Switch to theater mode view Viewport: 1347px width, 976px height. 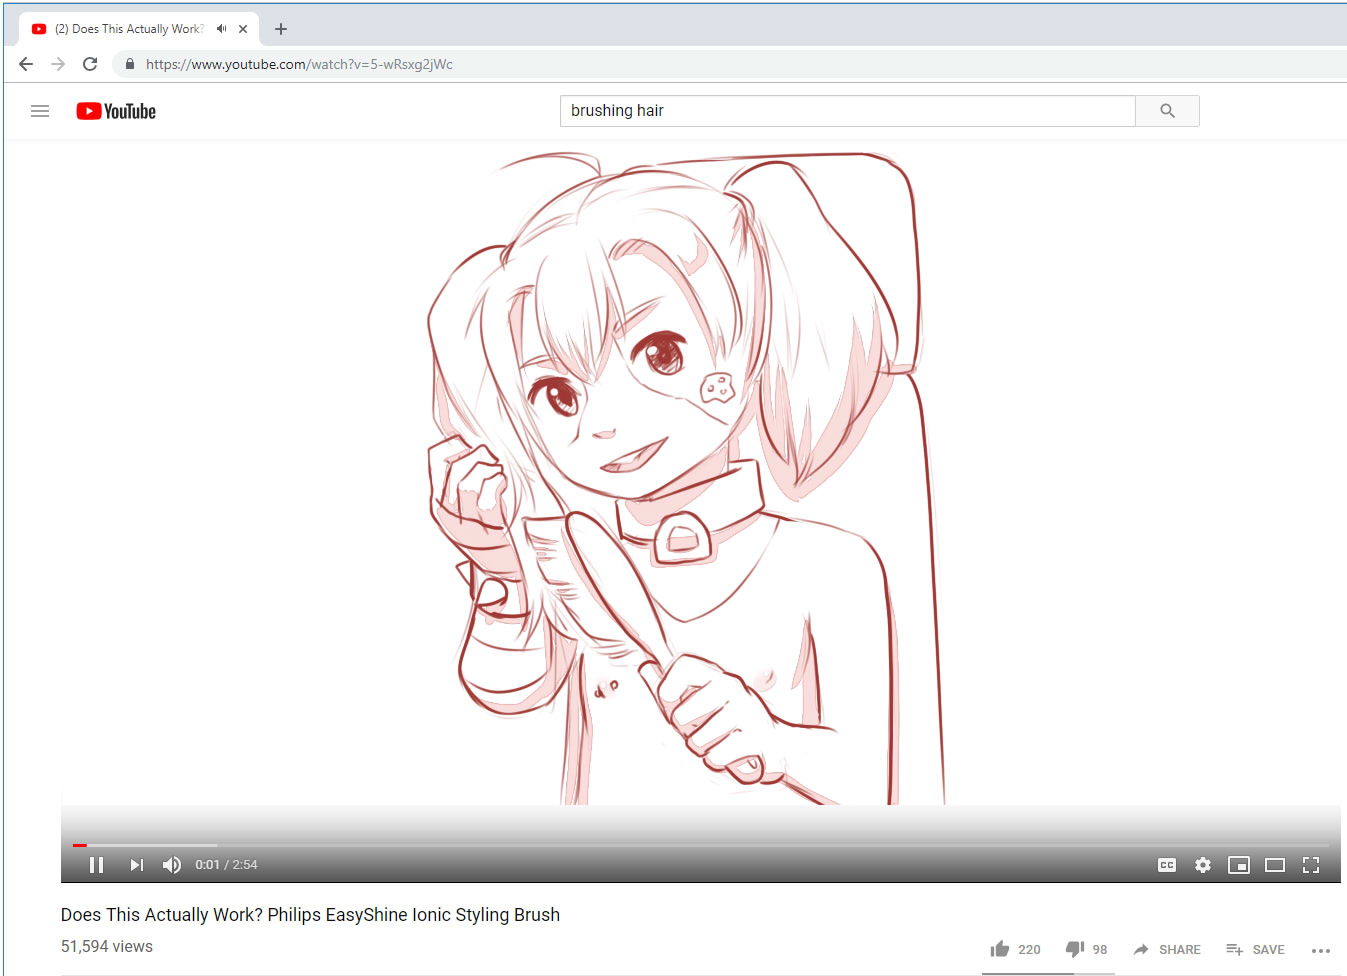click(1274, 865)
